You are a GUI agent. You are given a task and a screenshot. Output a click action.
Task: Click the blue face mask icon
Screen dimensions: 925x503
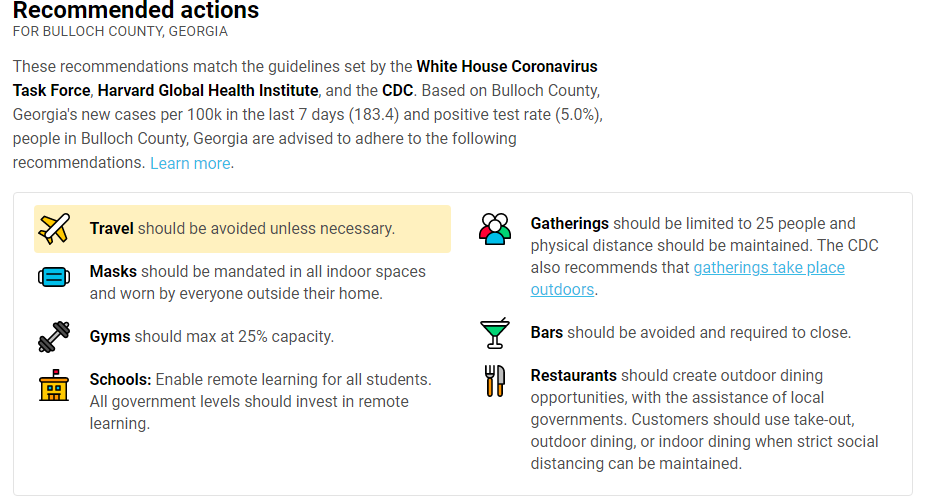tap(54, 277)
